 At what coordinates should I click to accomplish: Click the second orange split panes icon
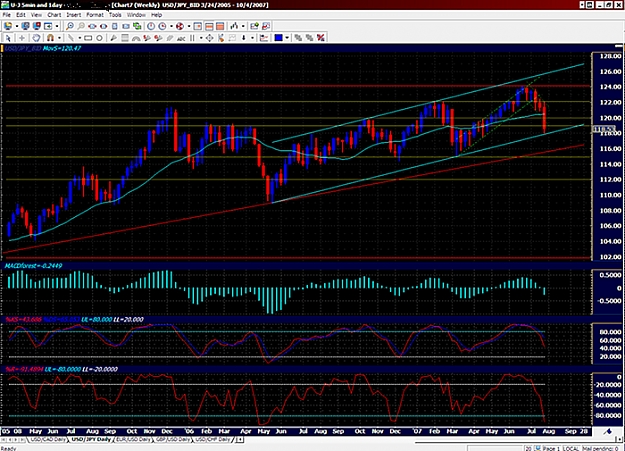pos(220,26)
